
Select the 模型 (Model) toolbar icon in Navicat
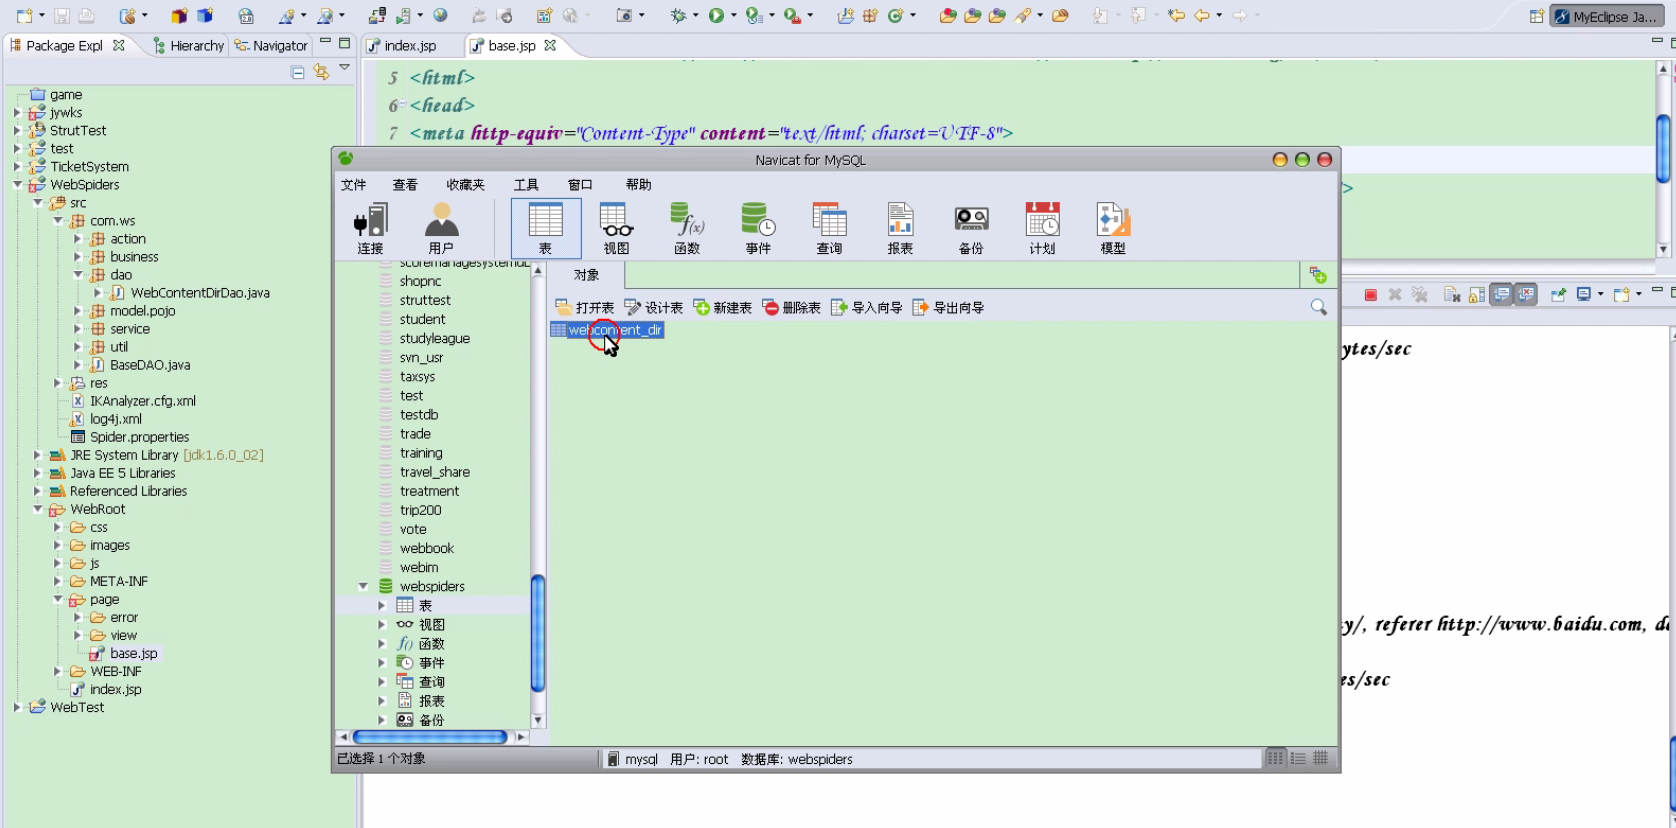(x=1113, y=228)
